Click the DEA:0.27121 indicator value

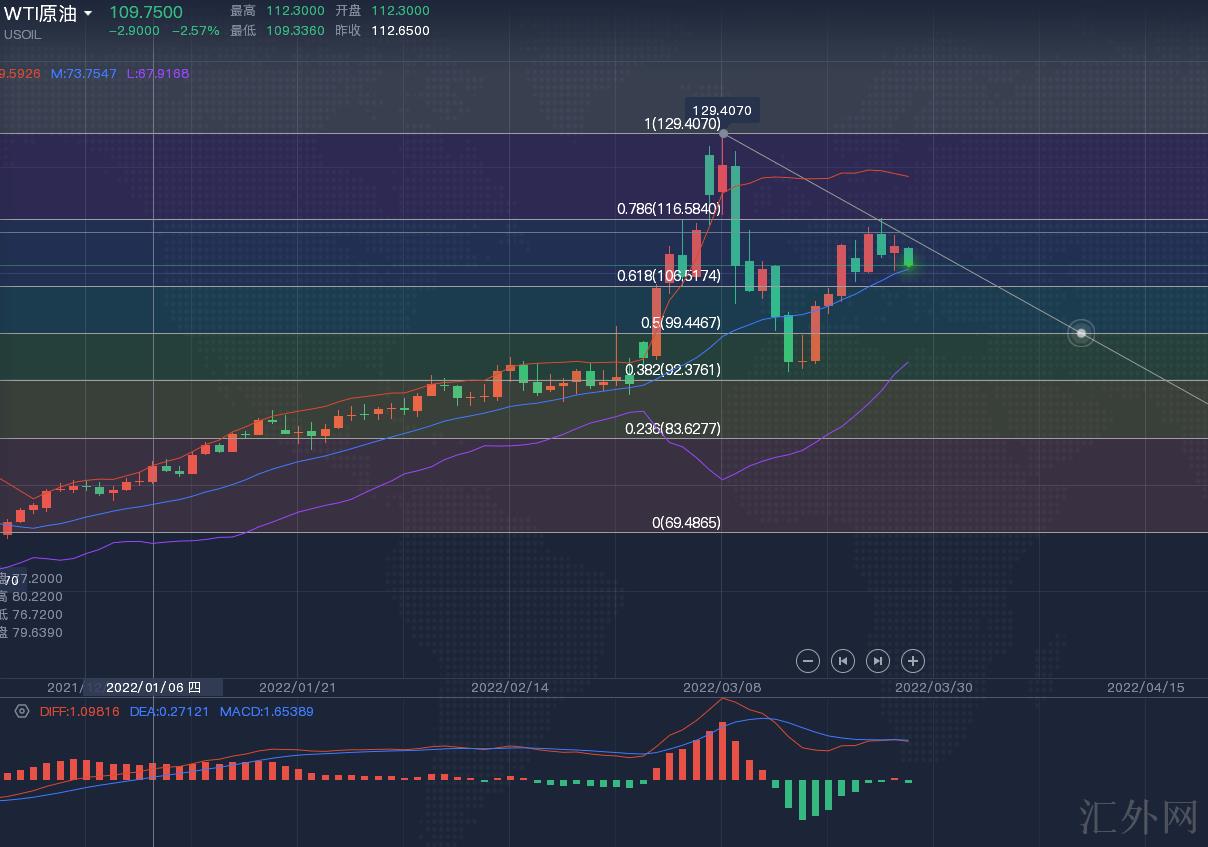pos(170,711)
